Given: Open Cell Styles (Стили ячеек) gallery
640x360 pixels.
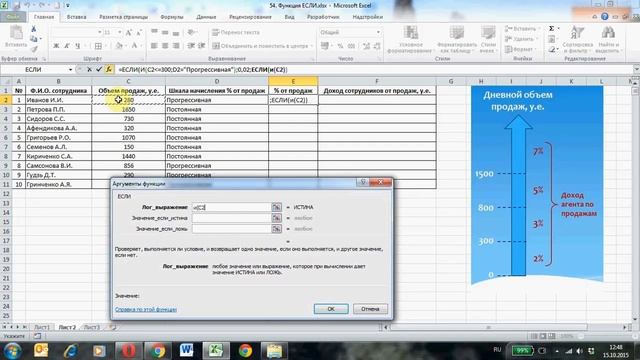Looking at the screenshot, I should click(488, 40).
